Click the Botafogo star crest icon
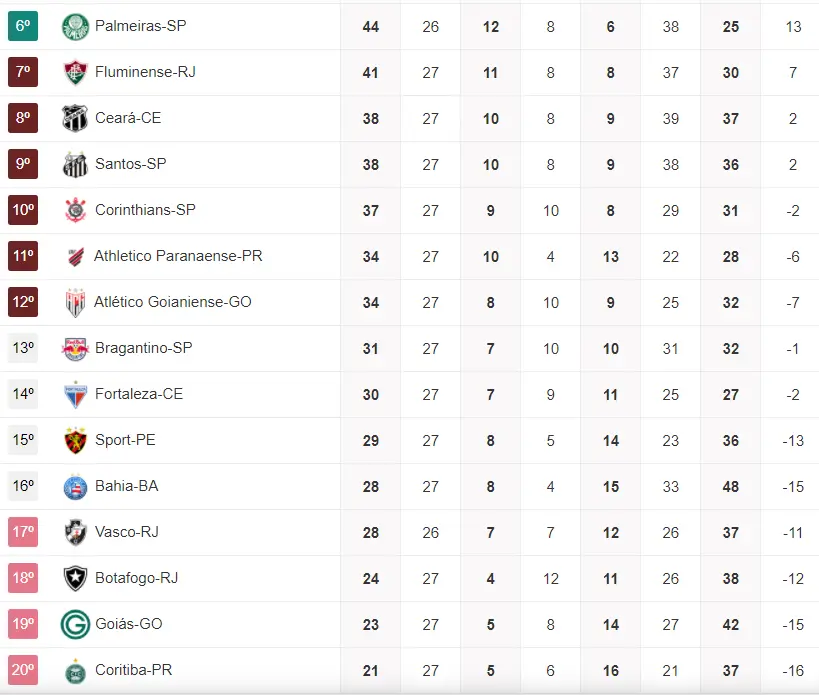Image resolution: width=819 pixels, height=695 pixels. (x=75, y=578)
